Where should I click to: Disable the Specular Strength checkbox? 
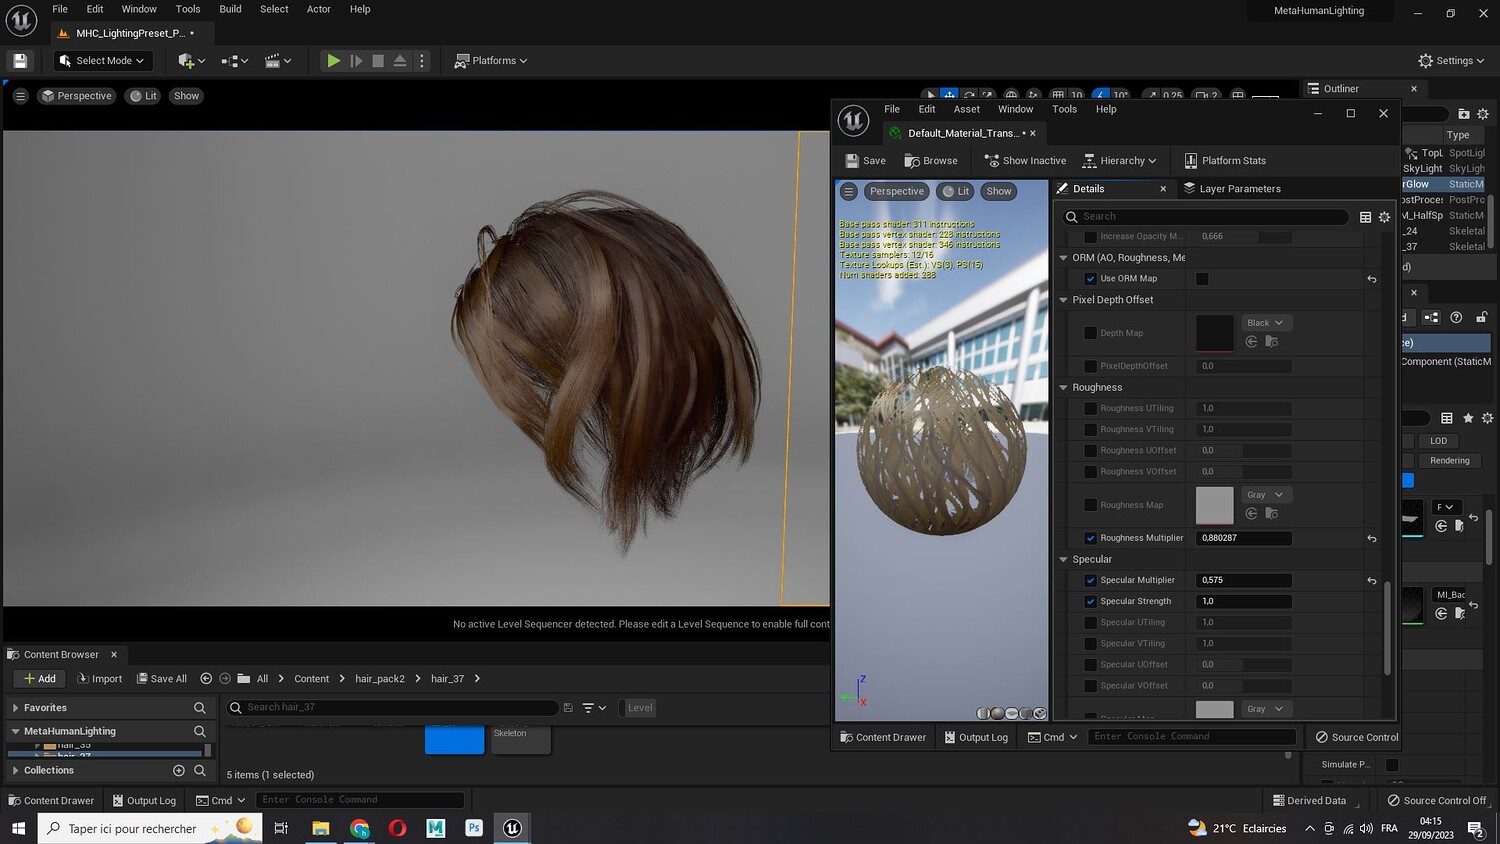pos(1091,602)
